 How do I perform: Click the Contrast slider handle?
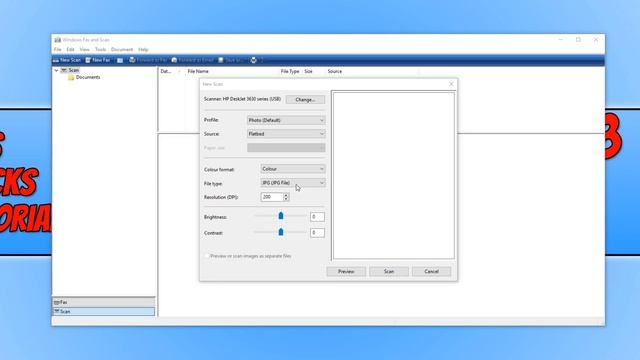[x=281, y=232]
